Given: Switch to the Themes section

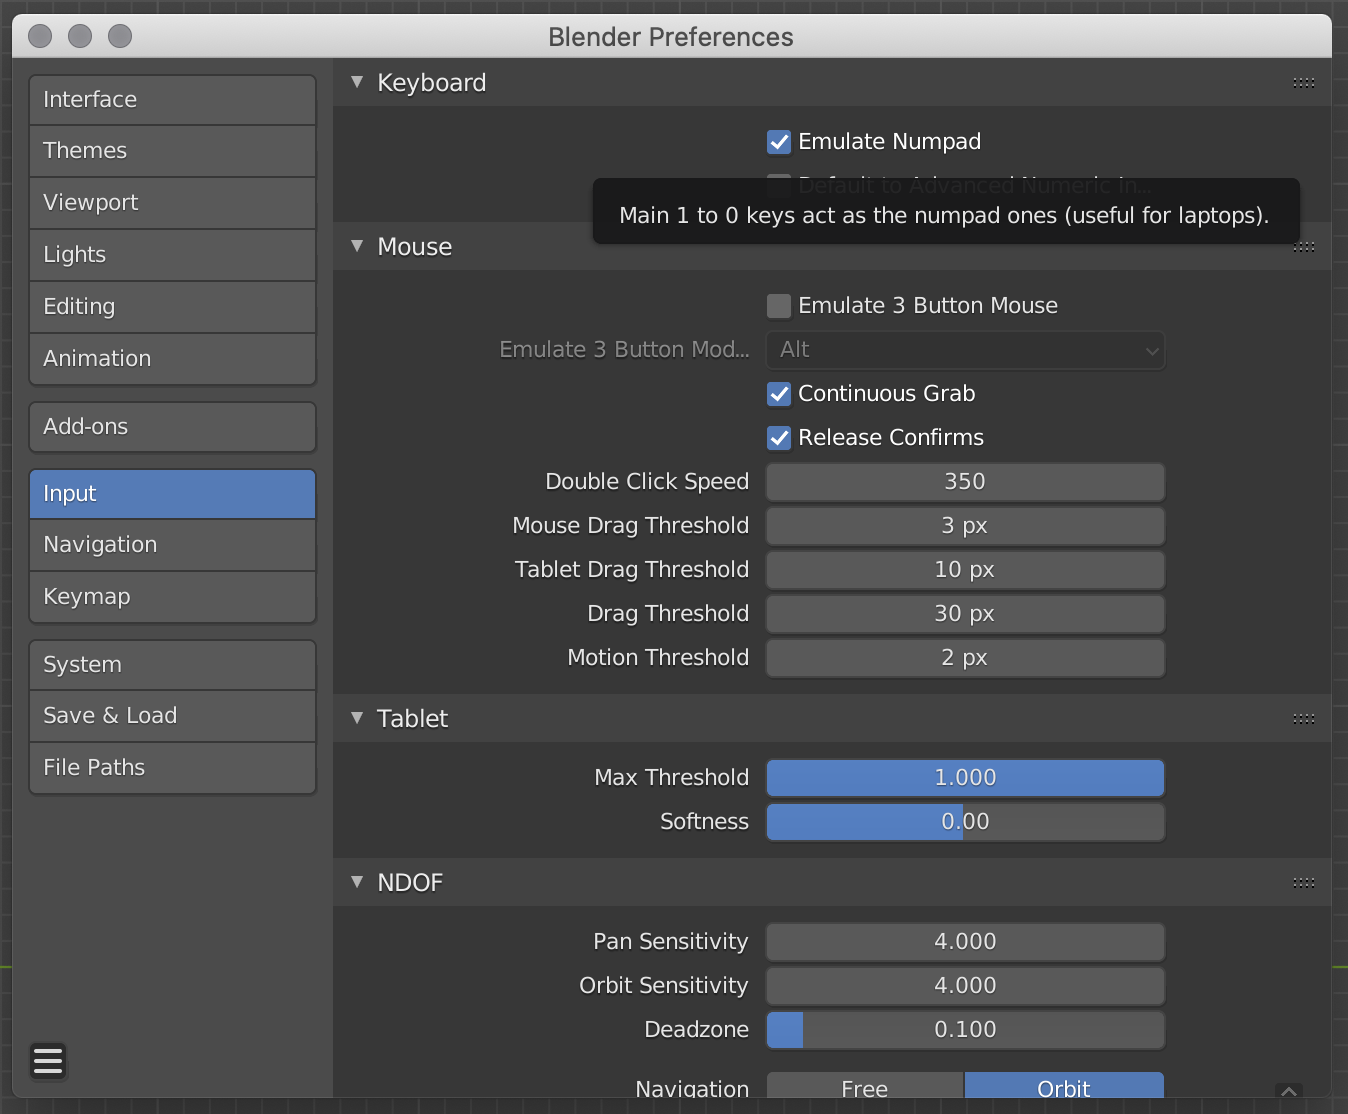Looking at the screenshot, I should pos(173,151).
